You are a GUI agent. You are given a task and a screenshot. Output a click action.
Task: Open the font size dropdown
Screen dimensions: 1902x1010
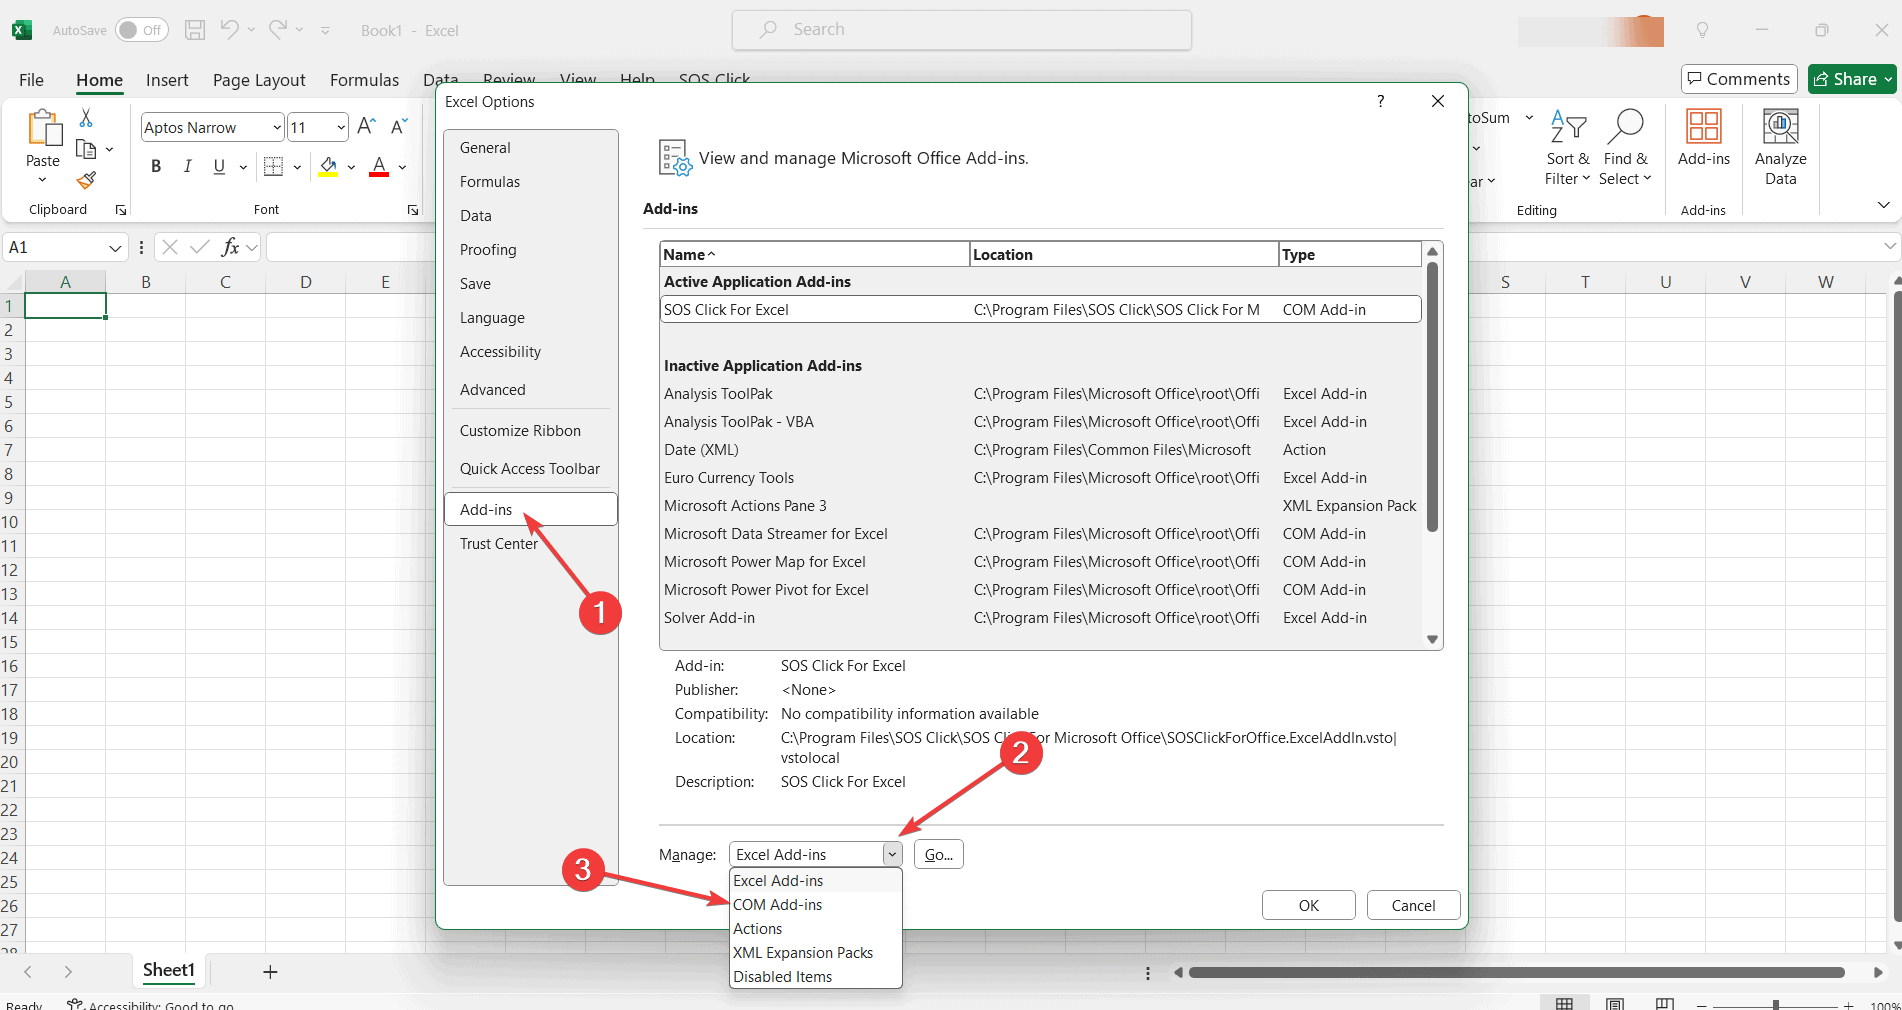(x=341, y=127)
